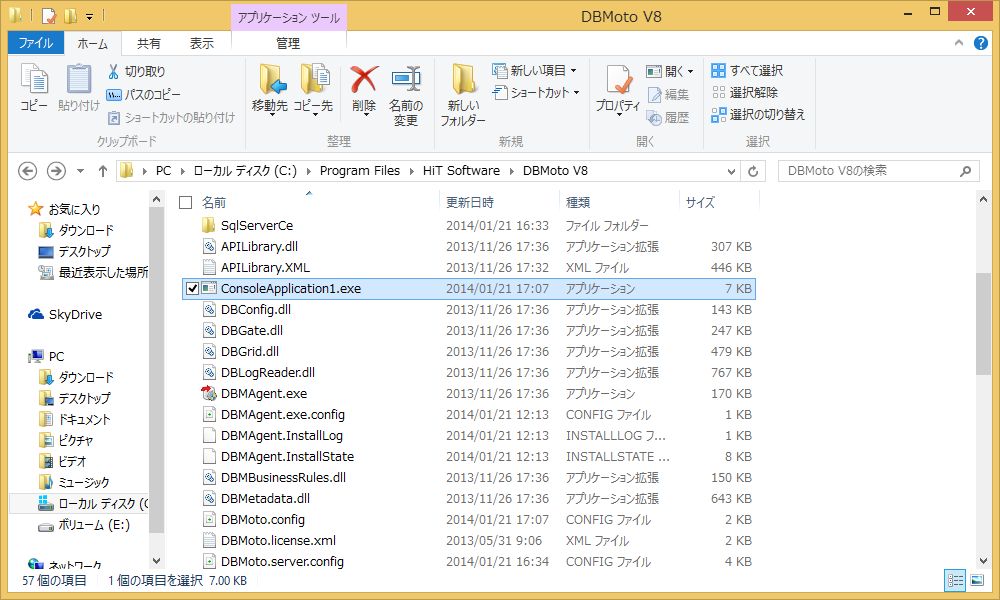
Task: Sort by the 種類 column header
Action: tap(578, 203)
